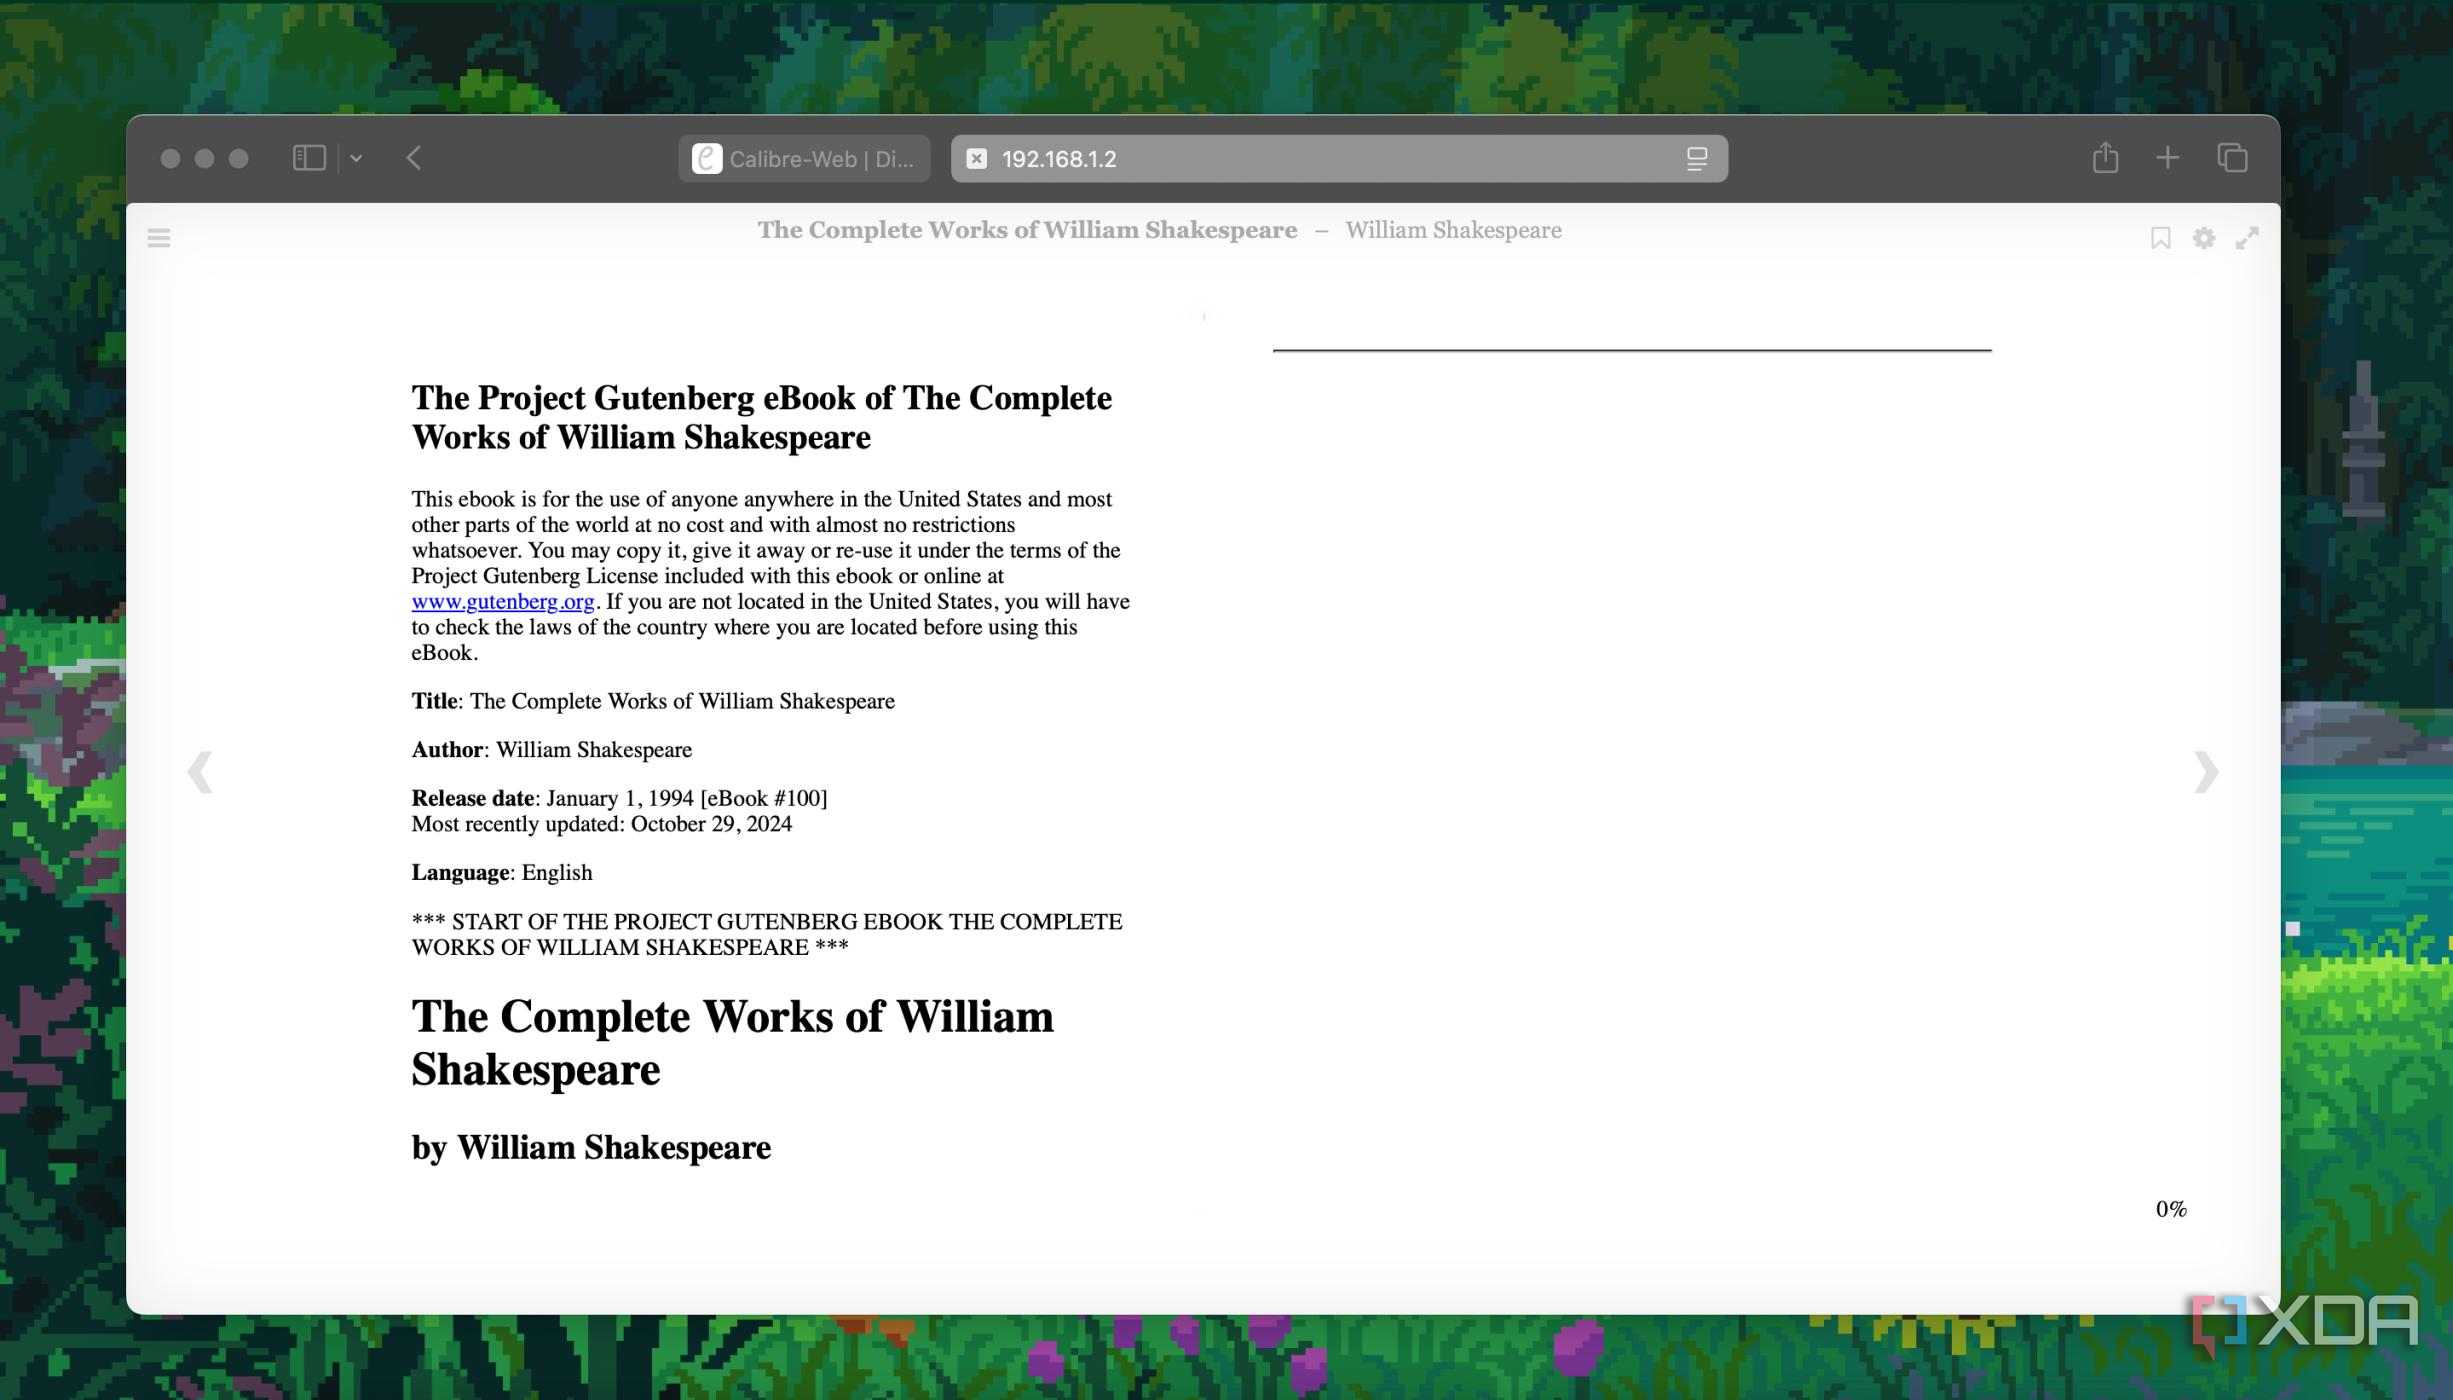Open the reader table of contents menu
The height and width of the screenshot is (1400, 2453).
tap(159, 238)
